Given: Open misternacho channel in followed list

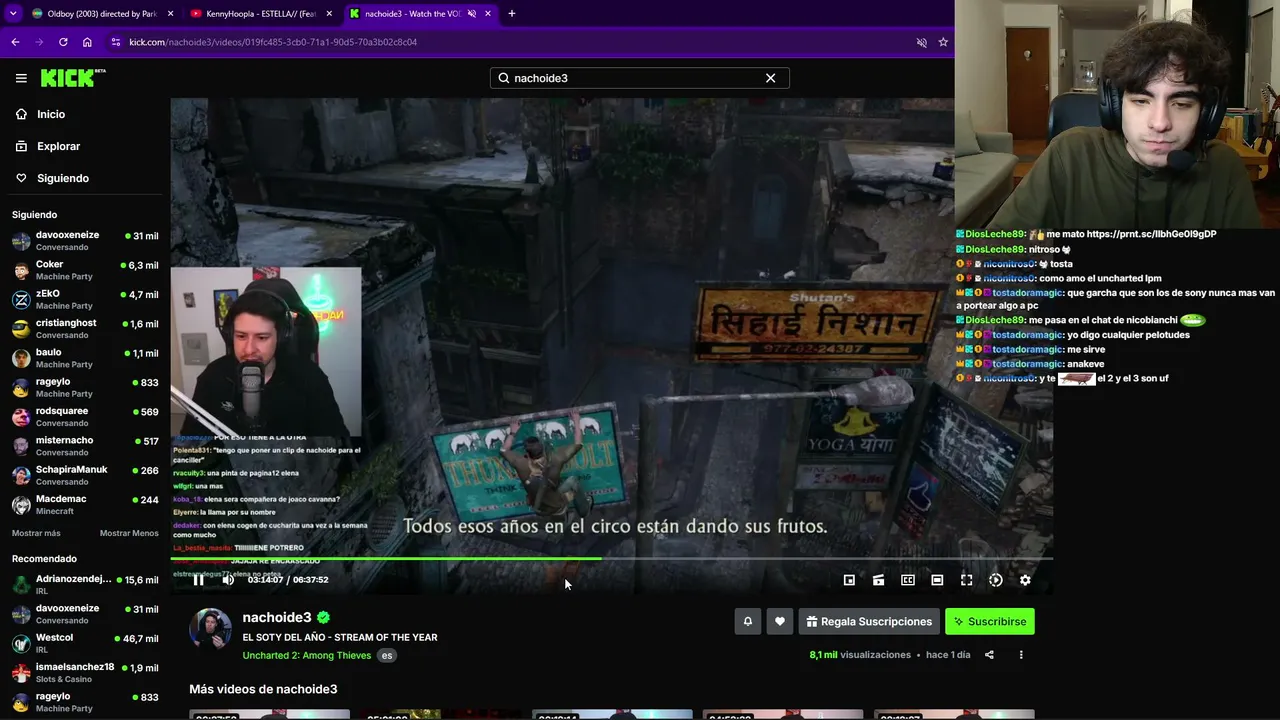Looking at the screenshot, I should (x=85, y=446).
